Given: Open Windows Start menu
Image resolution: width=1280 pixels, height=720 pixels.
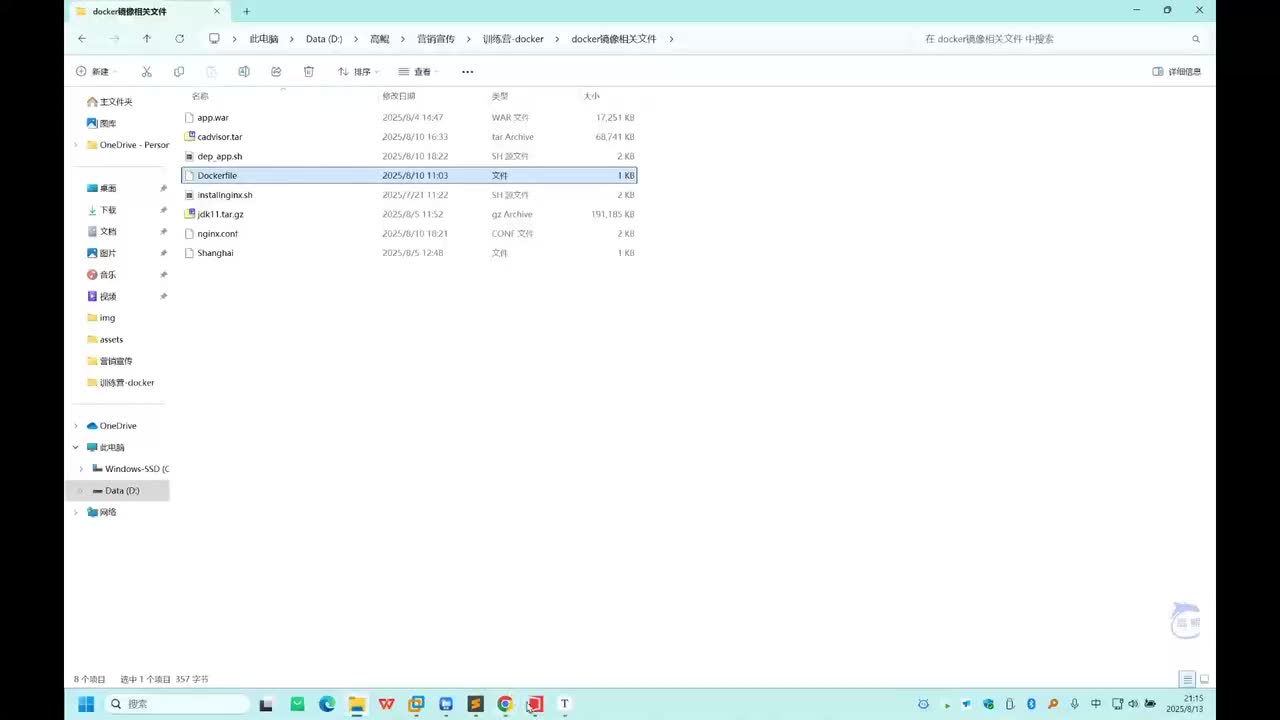Looking at the screenshot, I should point(86,704).
